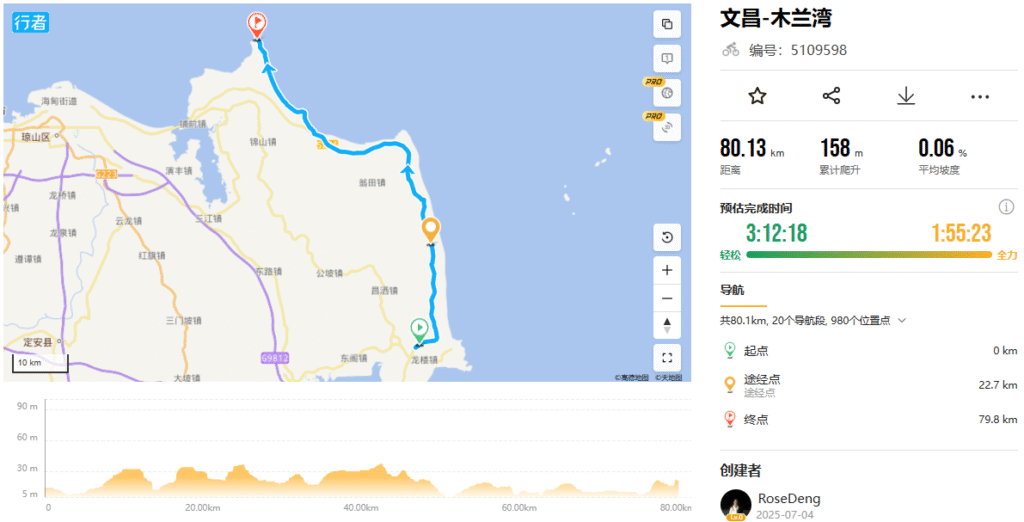
Task: Open creator RoseDeng's profile
Action: point(789,499)
